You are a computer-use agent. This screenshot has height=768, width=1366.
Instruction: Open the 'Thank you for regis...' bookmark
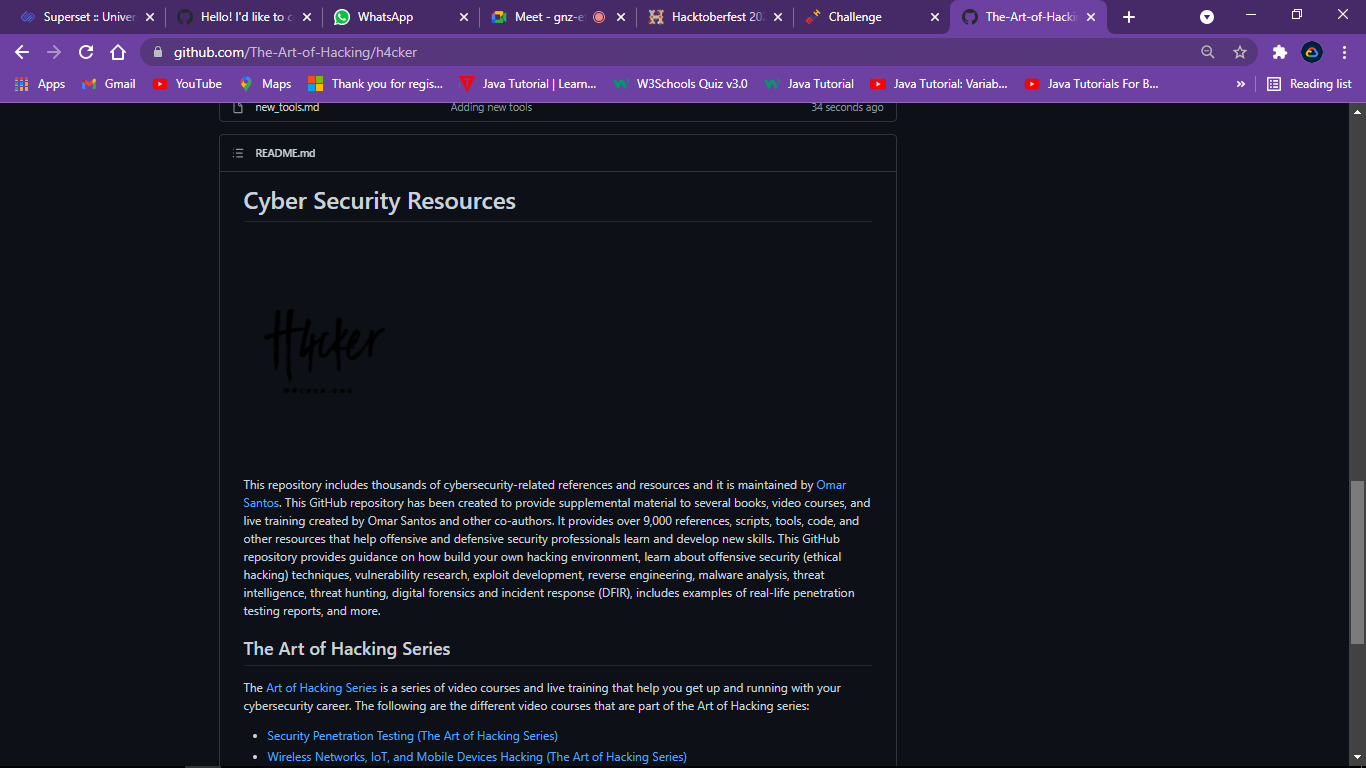375,84
